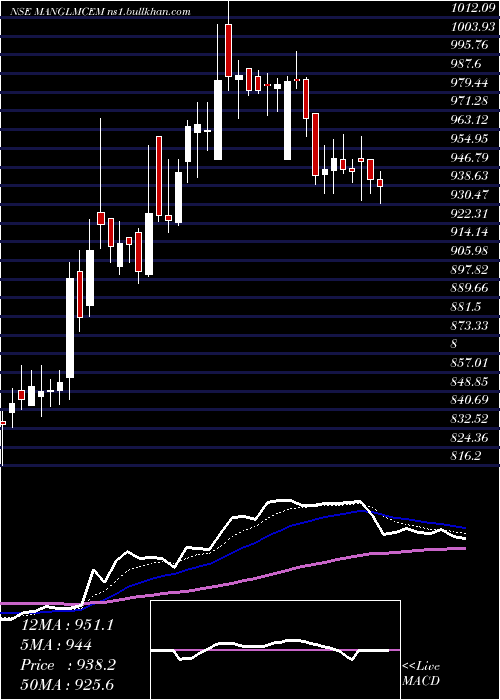Click the 954.95 price label
The width and height of the screenshot is (500, 700).
(x=471, y=139)
